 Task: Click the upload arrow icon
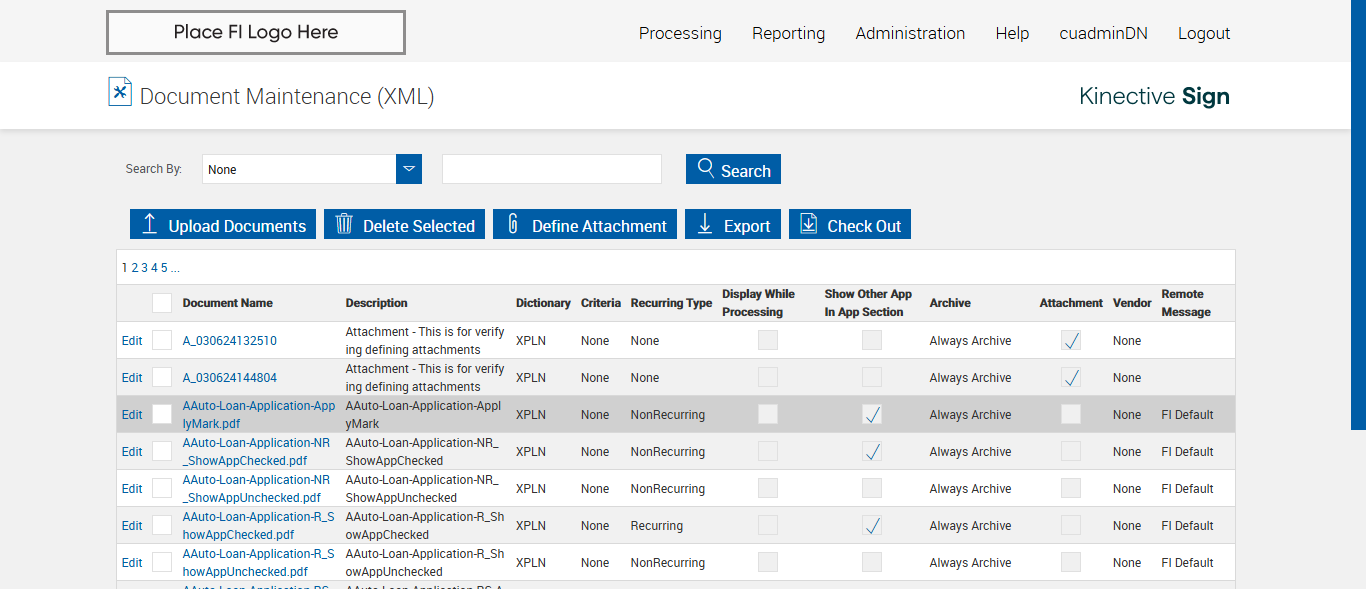click(150, 224)
